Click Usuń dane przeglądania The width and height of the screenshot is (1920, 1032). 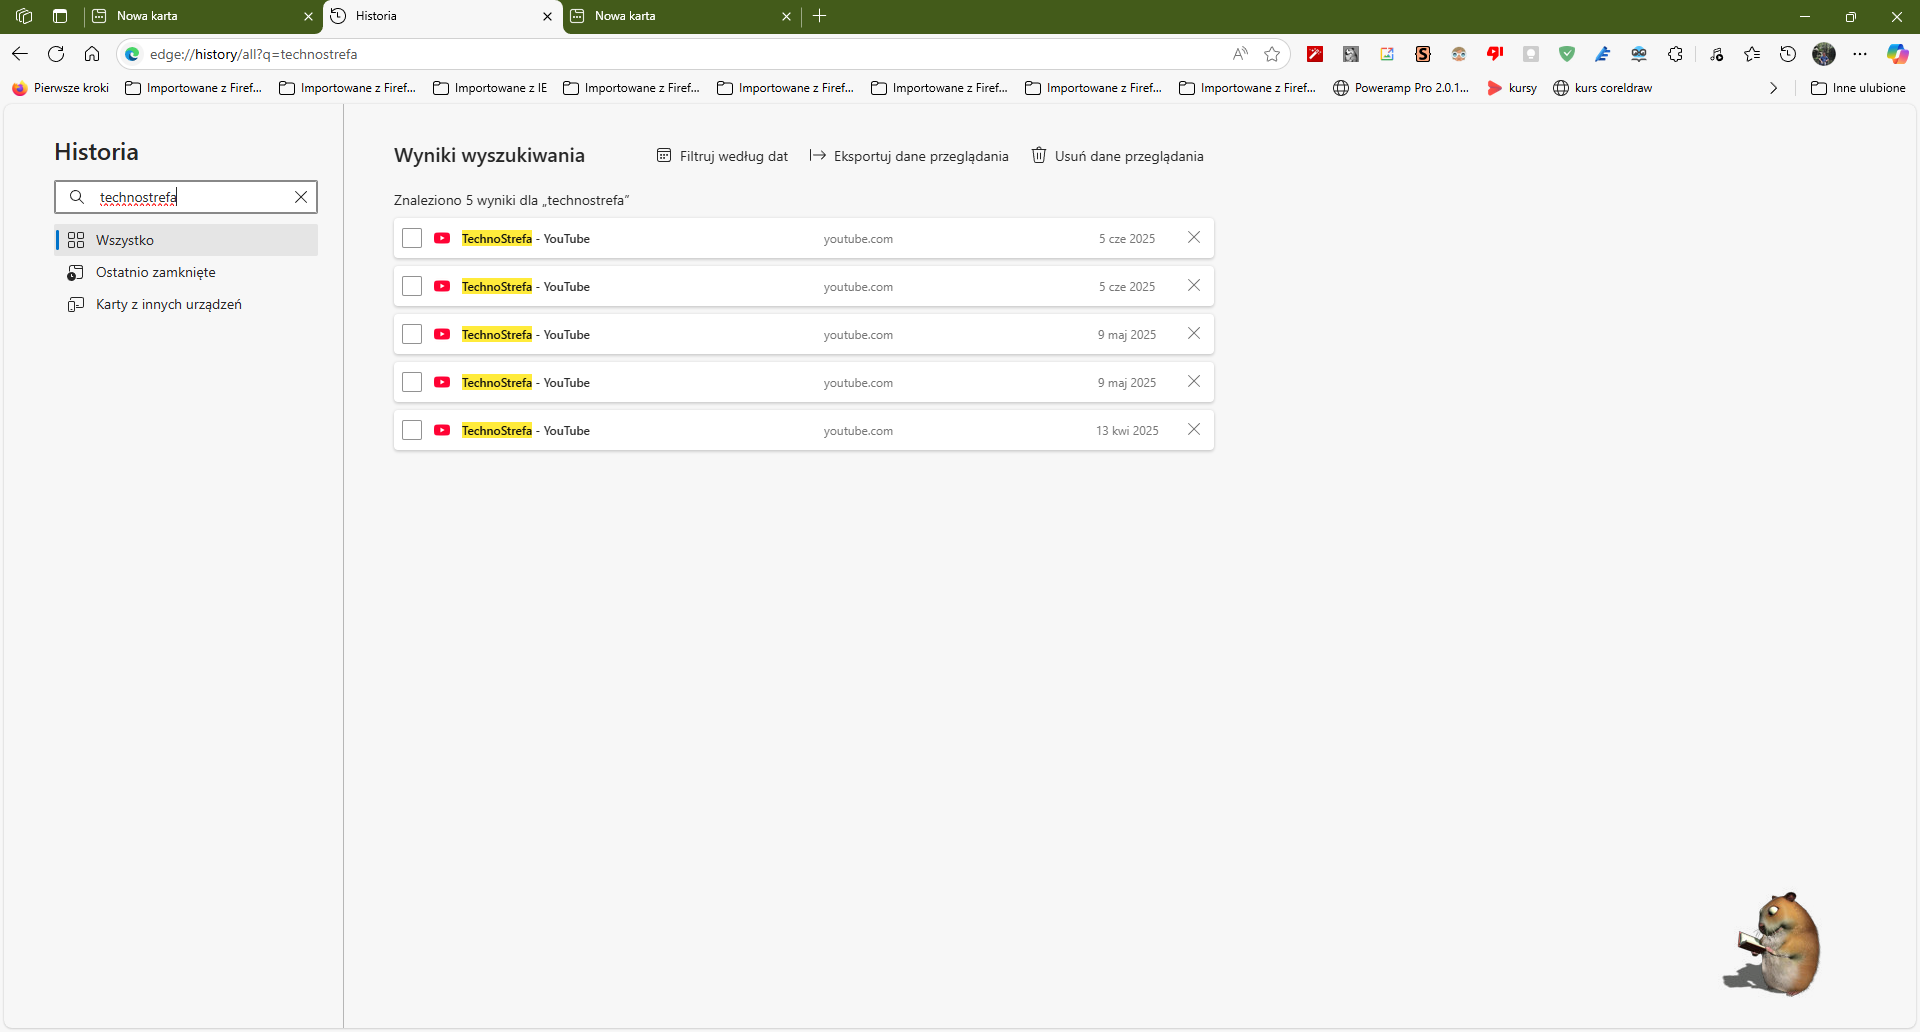(1117, 156)
